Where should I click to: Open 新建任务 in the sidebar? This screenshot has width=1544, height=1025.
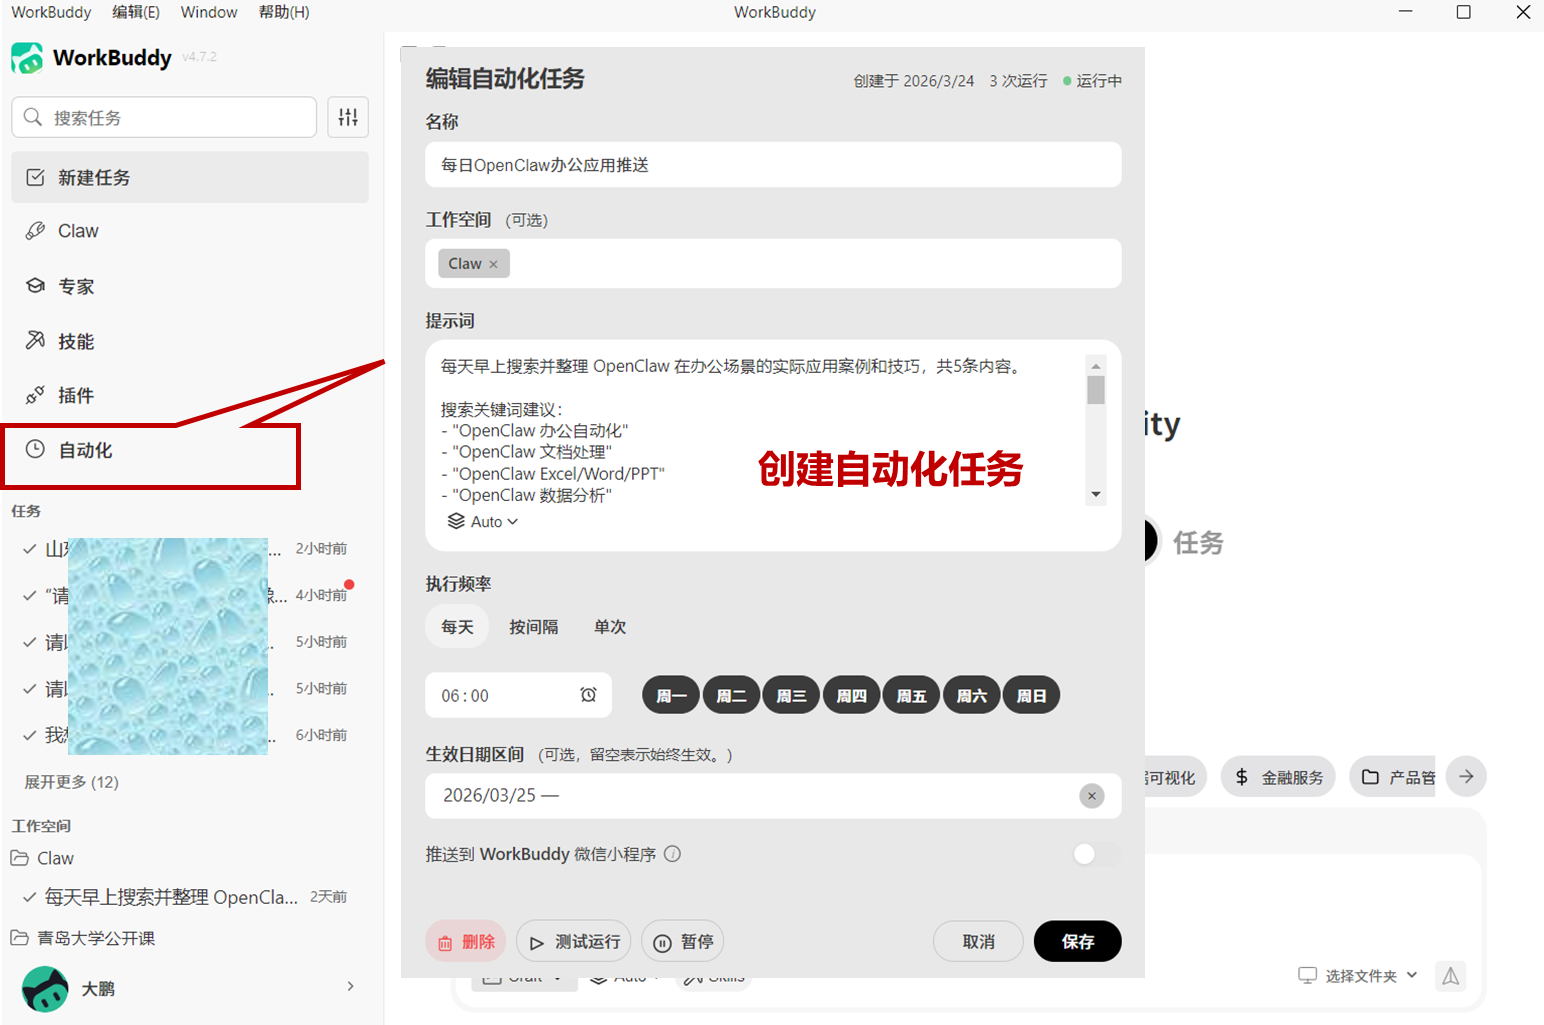(190, 177)
